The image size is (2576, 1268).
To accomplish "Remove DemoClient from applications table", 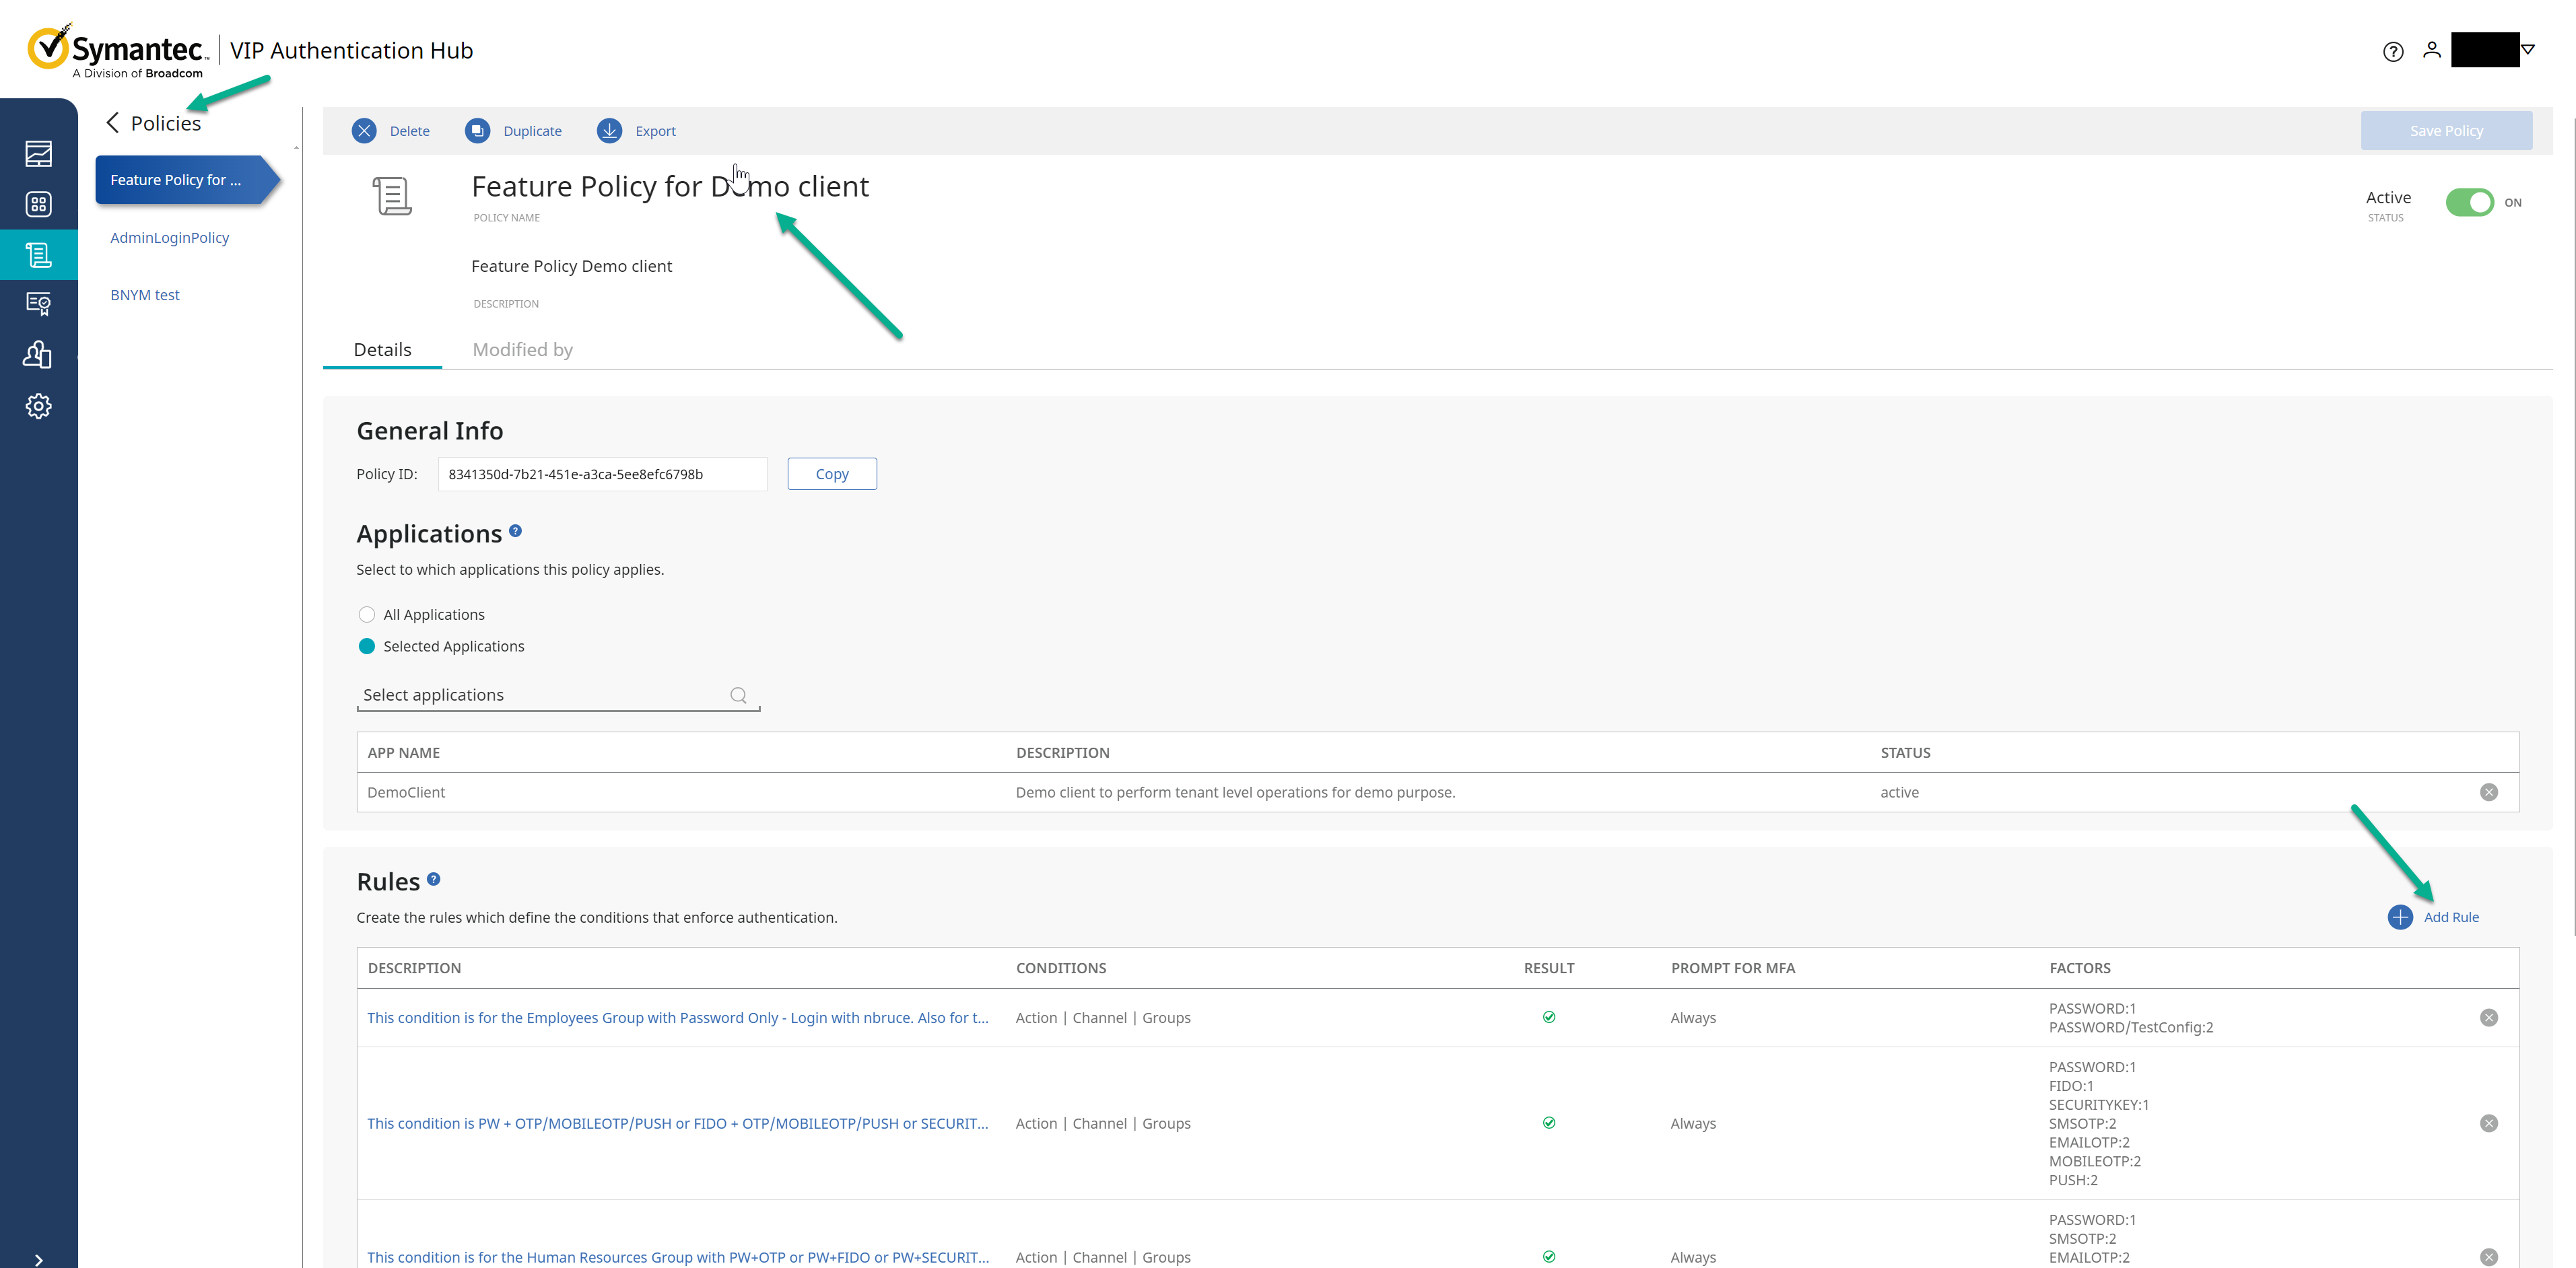I will [x=2488, y=792].
